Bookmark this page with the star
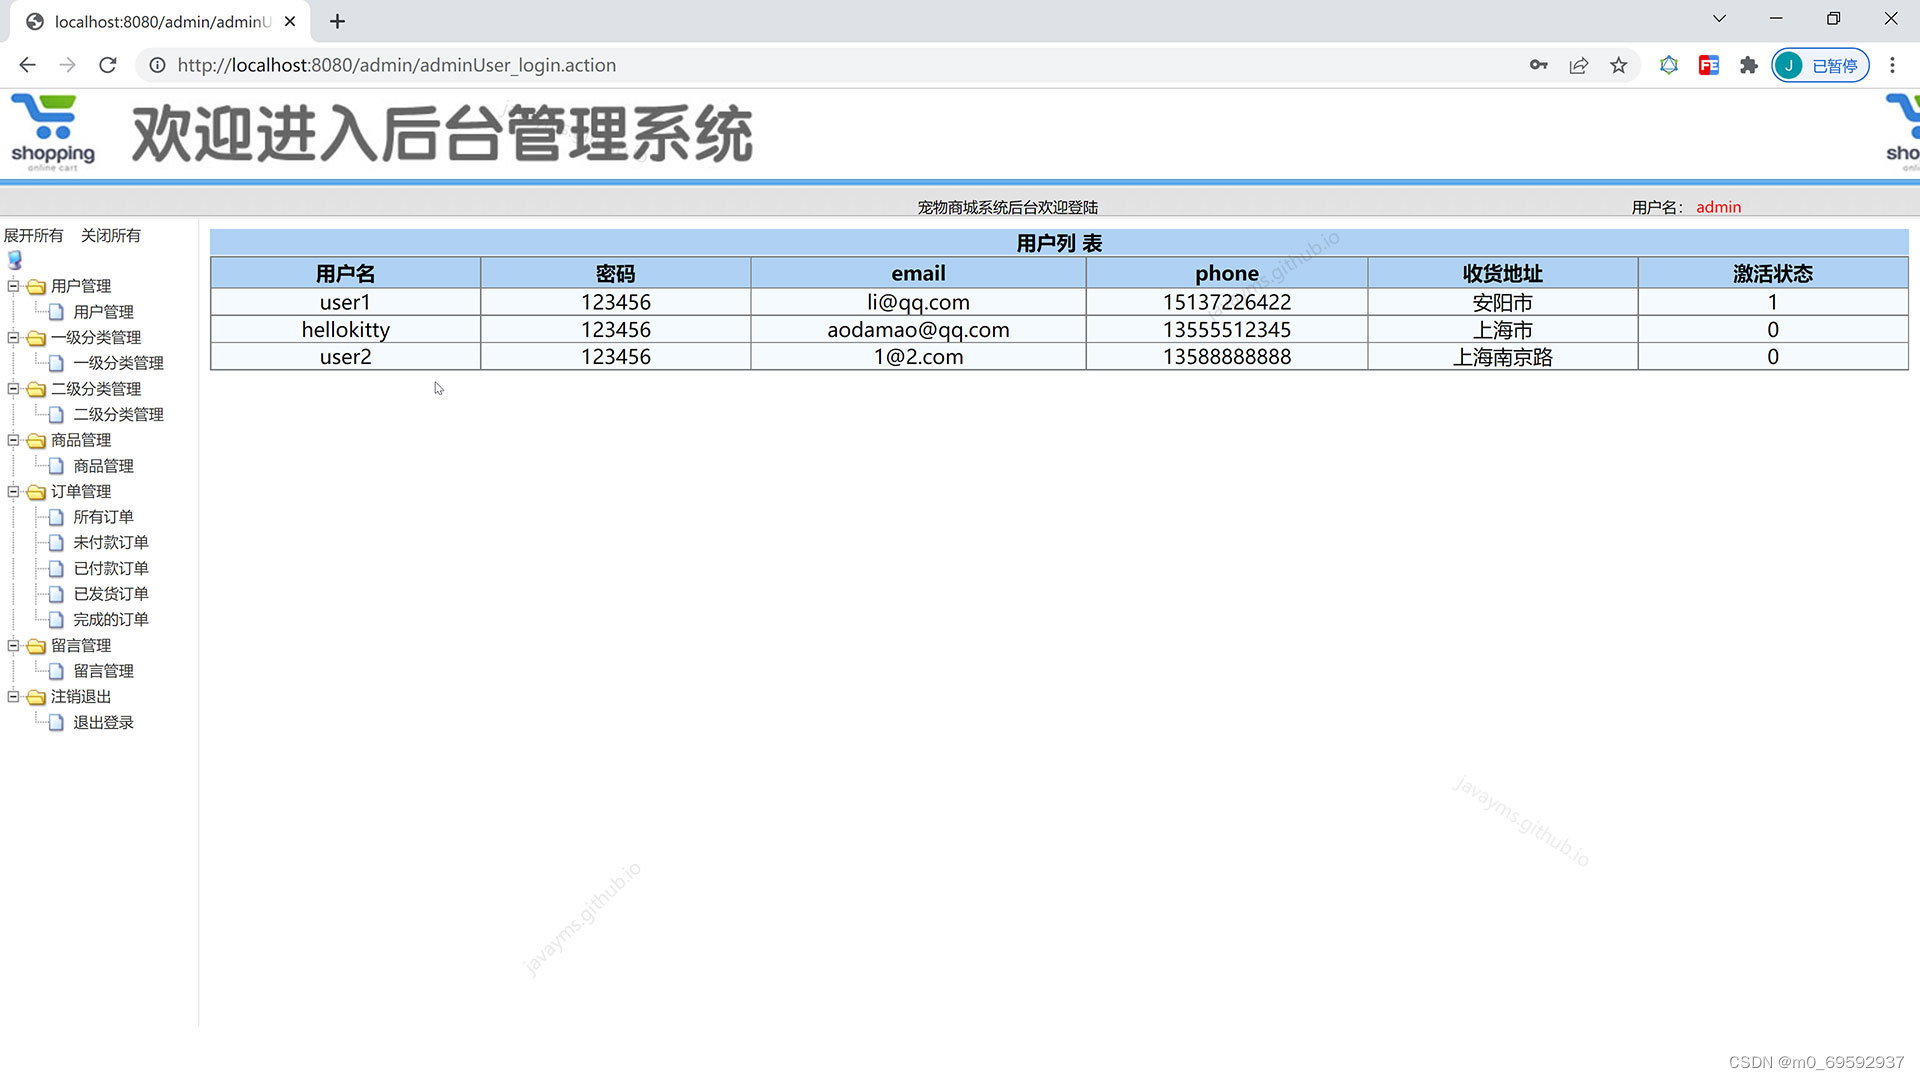Screen dimensions: 1920x1080 [1619, 65]
